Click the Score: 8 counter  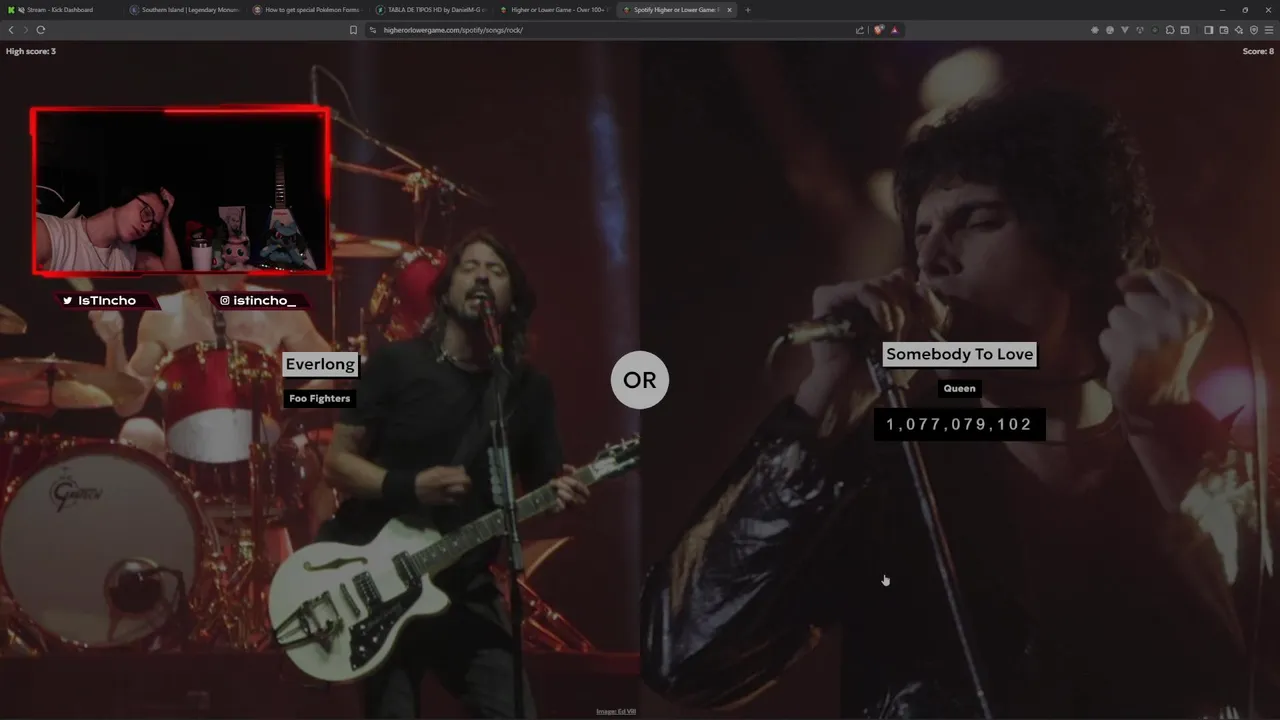[1258, 51]
